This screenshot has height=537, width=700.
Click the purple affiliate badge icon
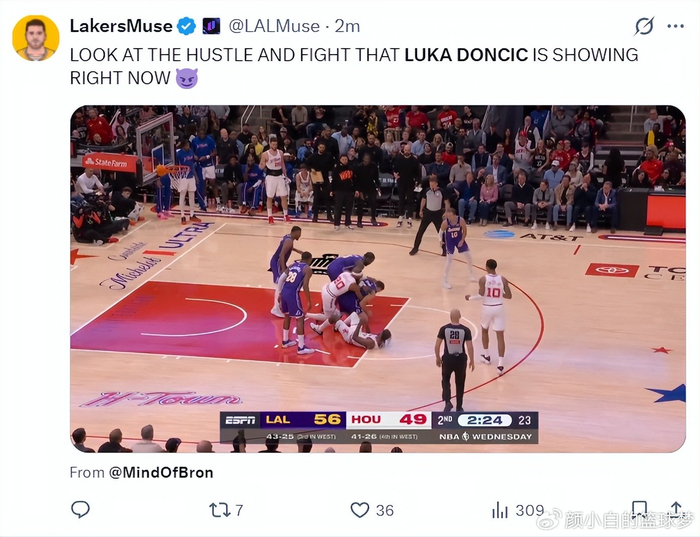[211, 26]
